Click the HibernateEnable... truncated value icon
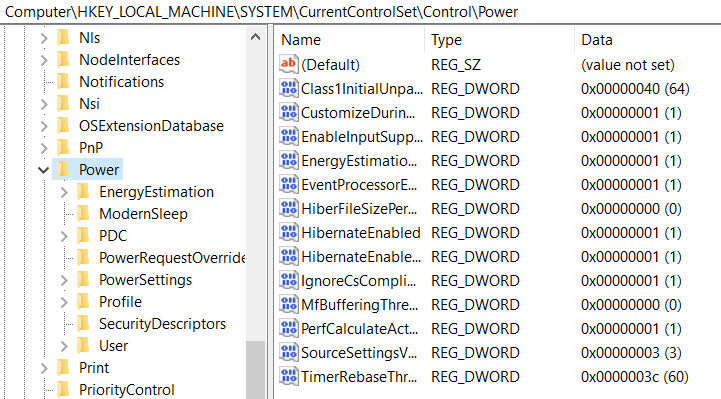This screenshot has width=721, height=399. point(289,256)
